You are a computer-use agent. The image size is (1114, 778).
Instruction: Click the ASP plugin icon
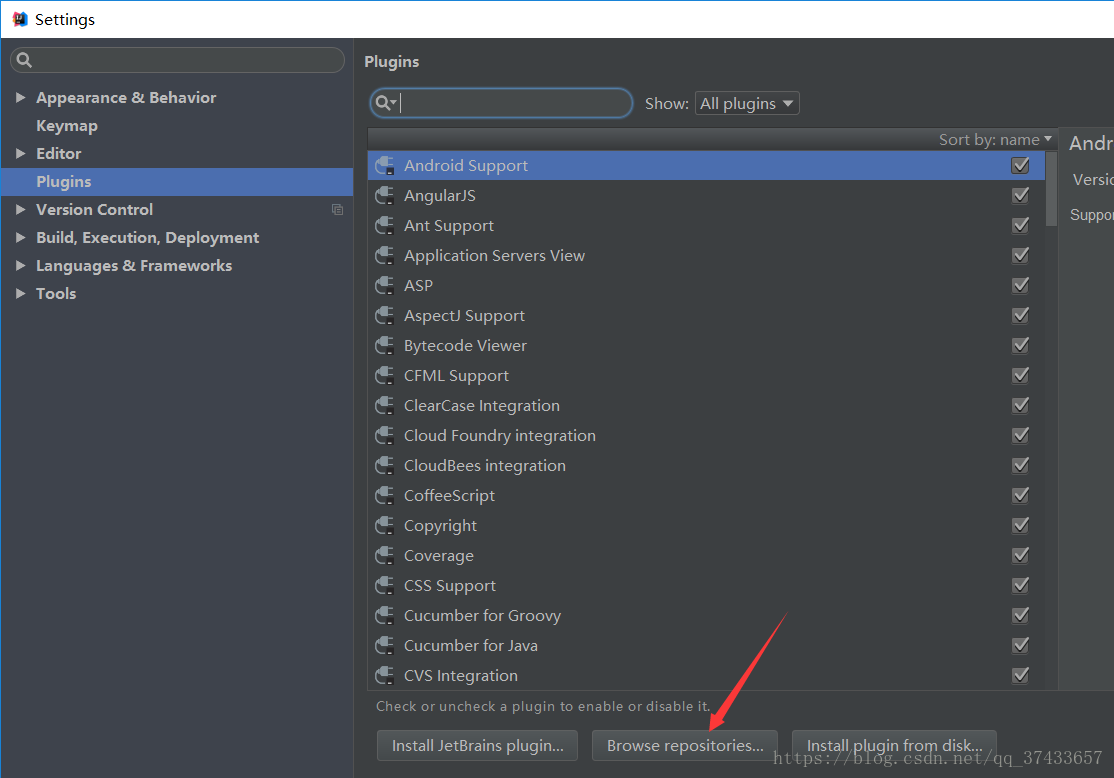384,286
